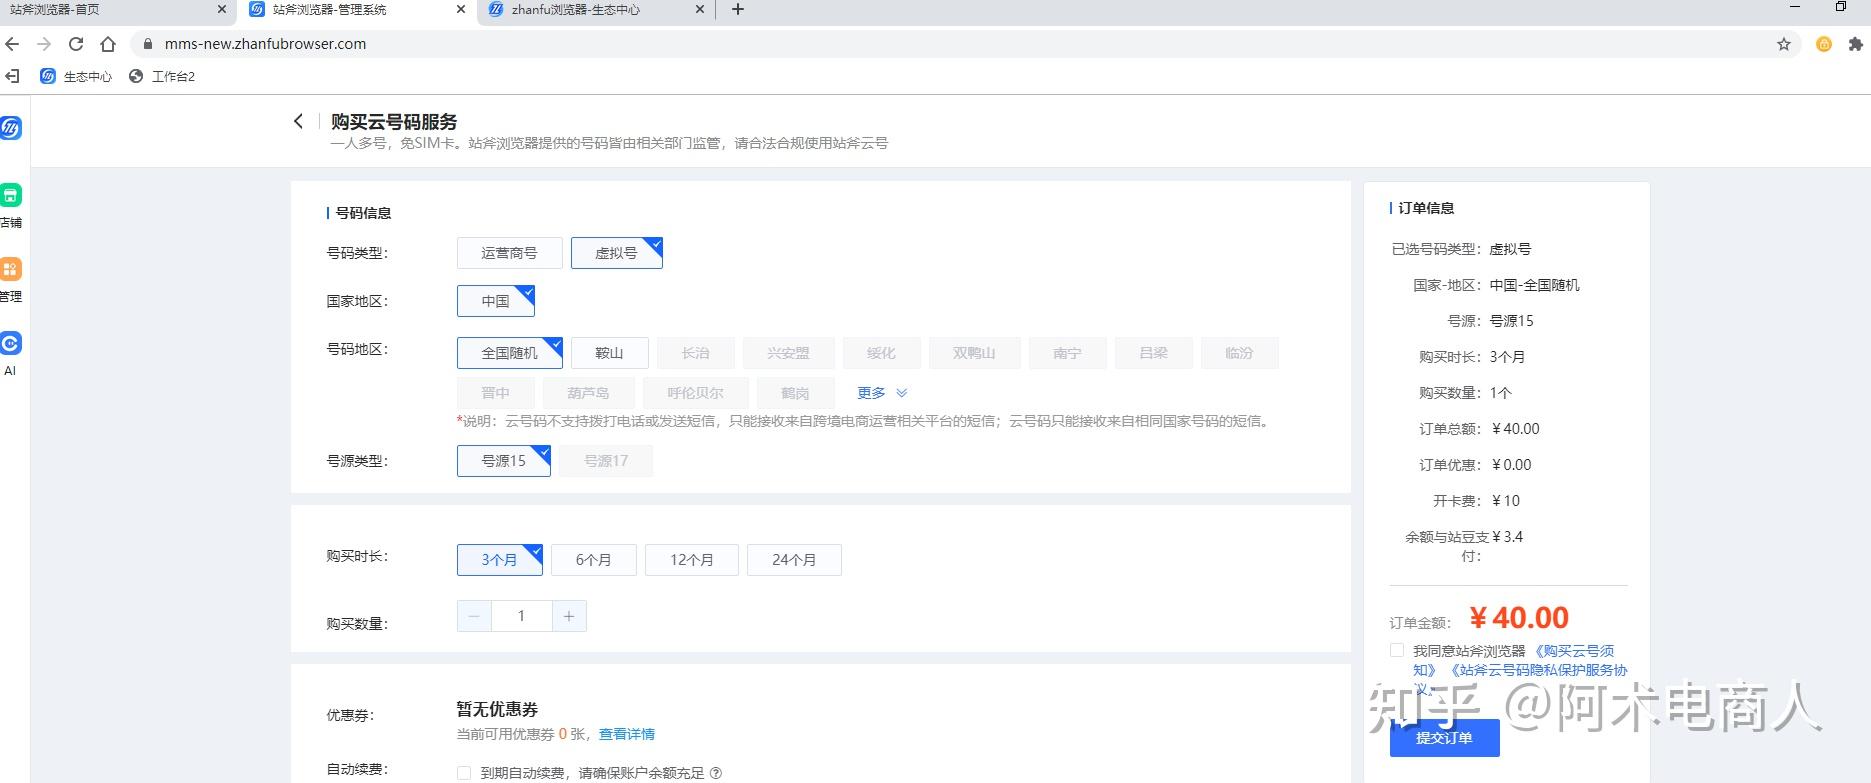The image size is (1871, 783).
Task: Decrease the purchase quantity
Action: click(x=474, y=616)
